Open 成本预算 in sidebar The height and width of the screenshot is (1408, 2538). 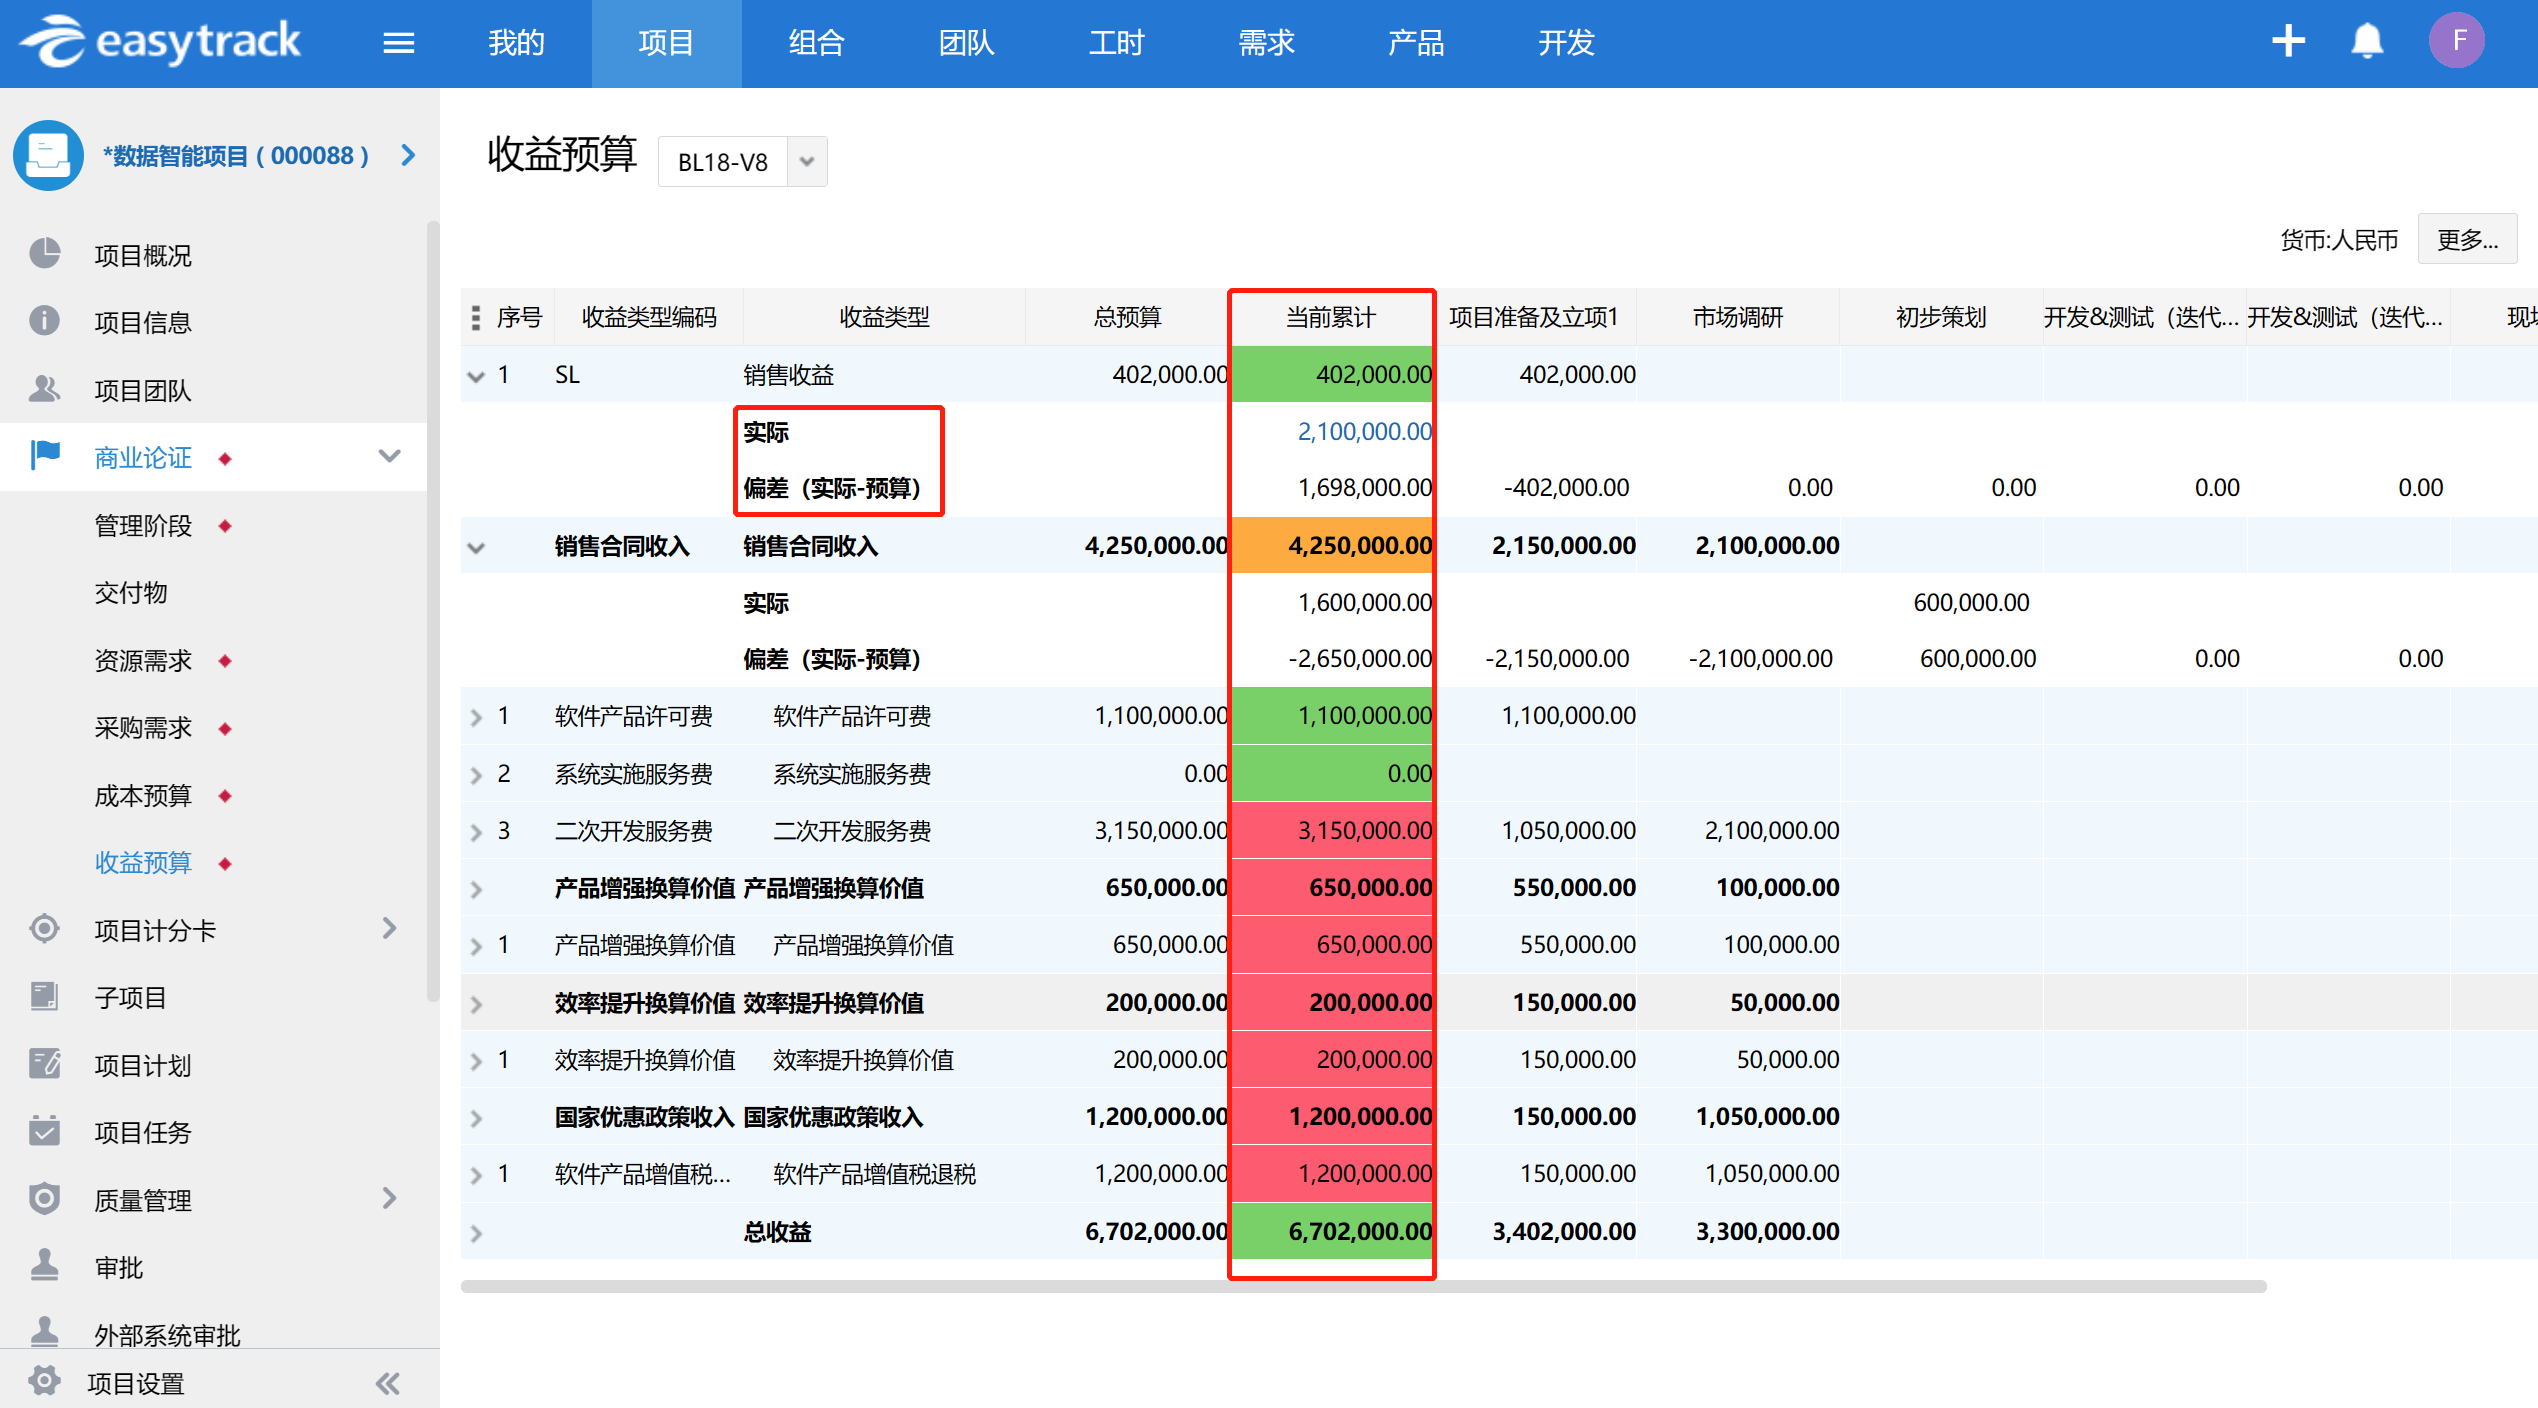pyautogui.click(x=143, y=795)
